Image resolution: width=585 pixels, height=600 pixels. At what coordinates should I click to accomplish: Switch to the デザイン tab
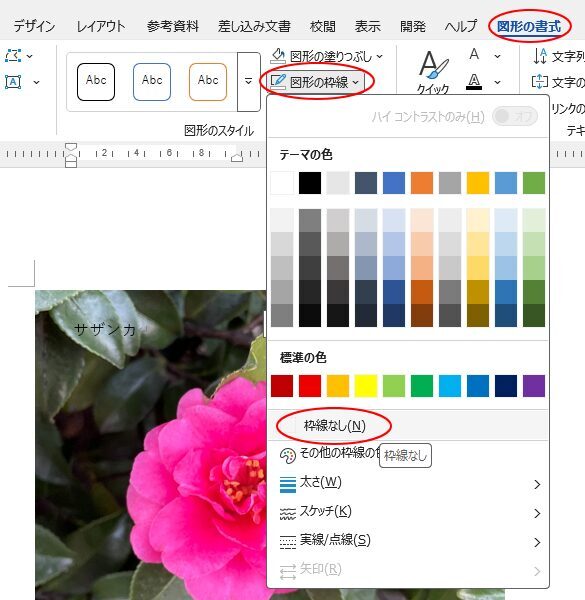click(34, 26)
